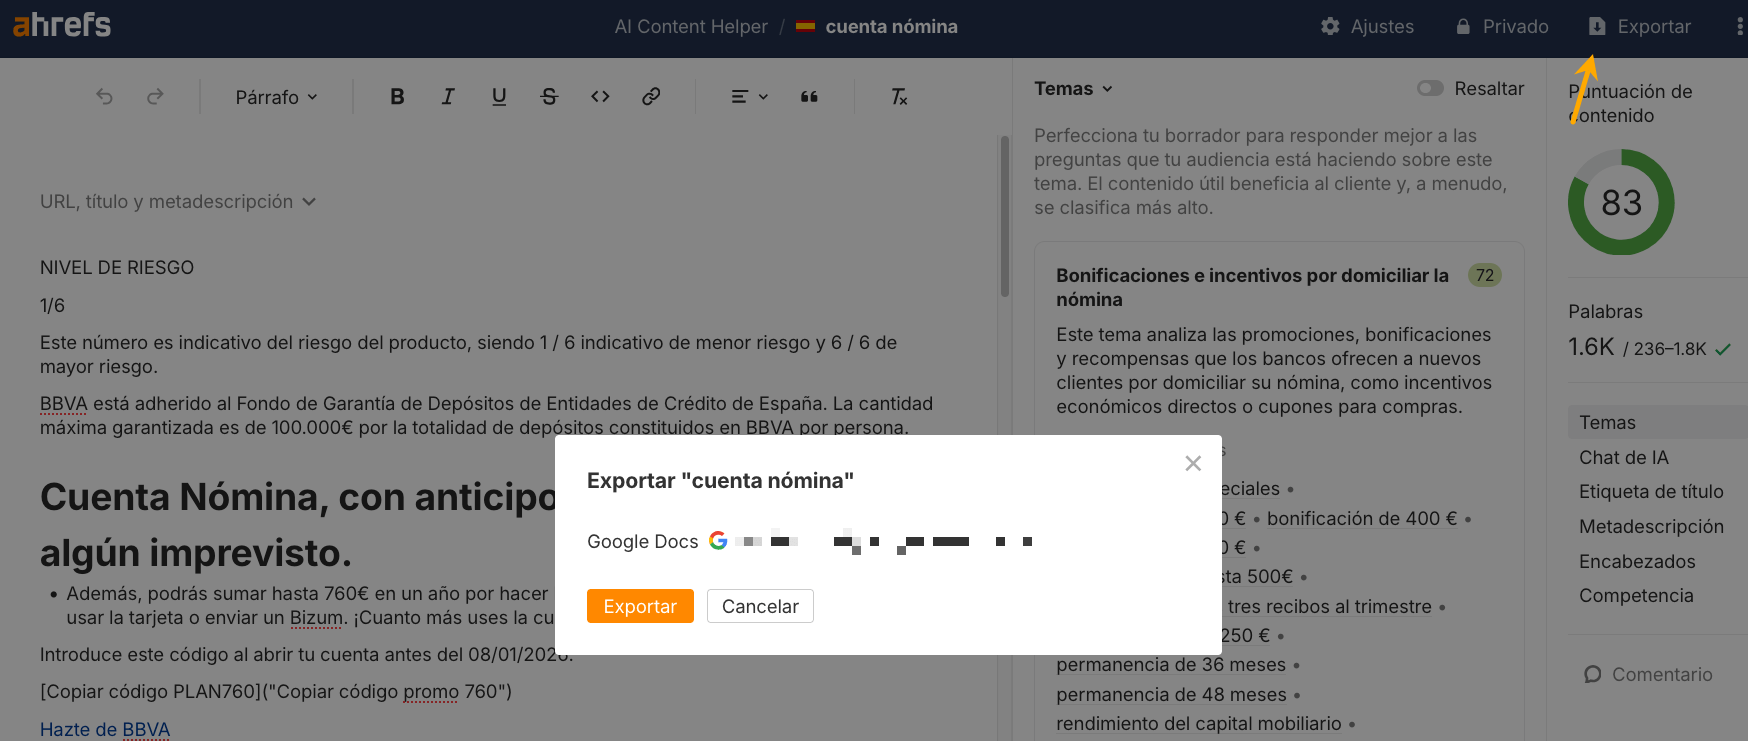Expand URL, título y metadescripción section
The width and height of the screenshot is (1748, 741).
tap(178, 202)
